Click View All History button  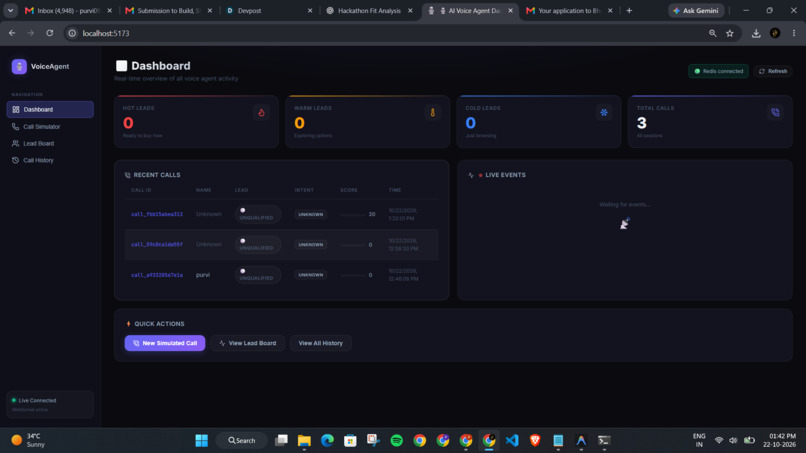(320, 343)
